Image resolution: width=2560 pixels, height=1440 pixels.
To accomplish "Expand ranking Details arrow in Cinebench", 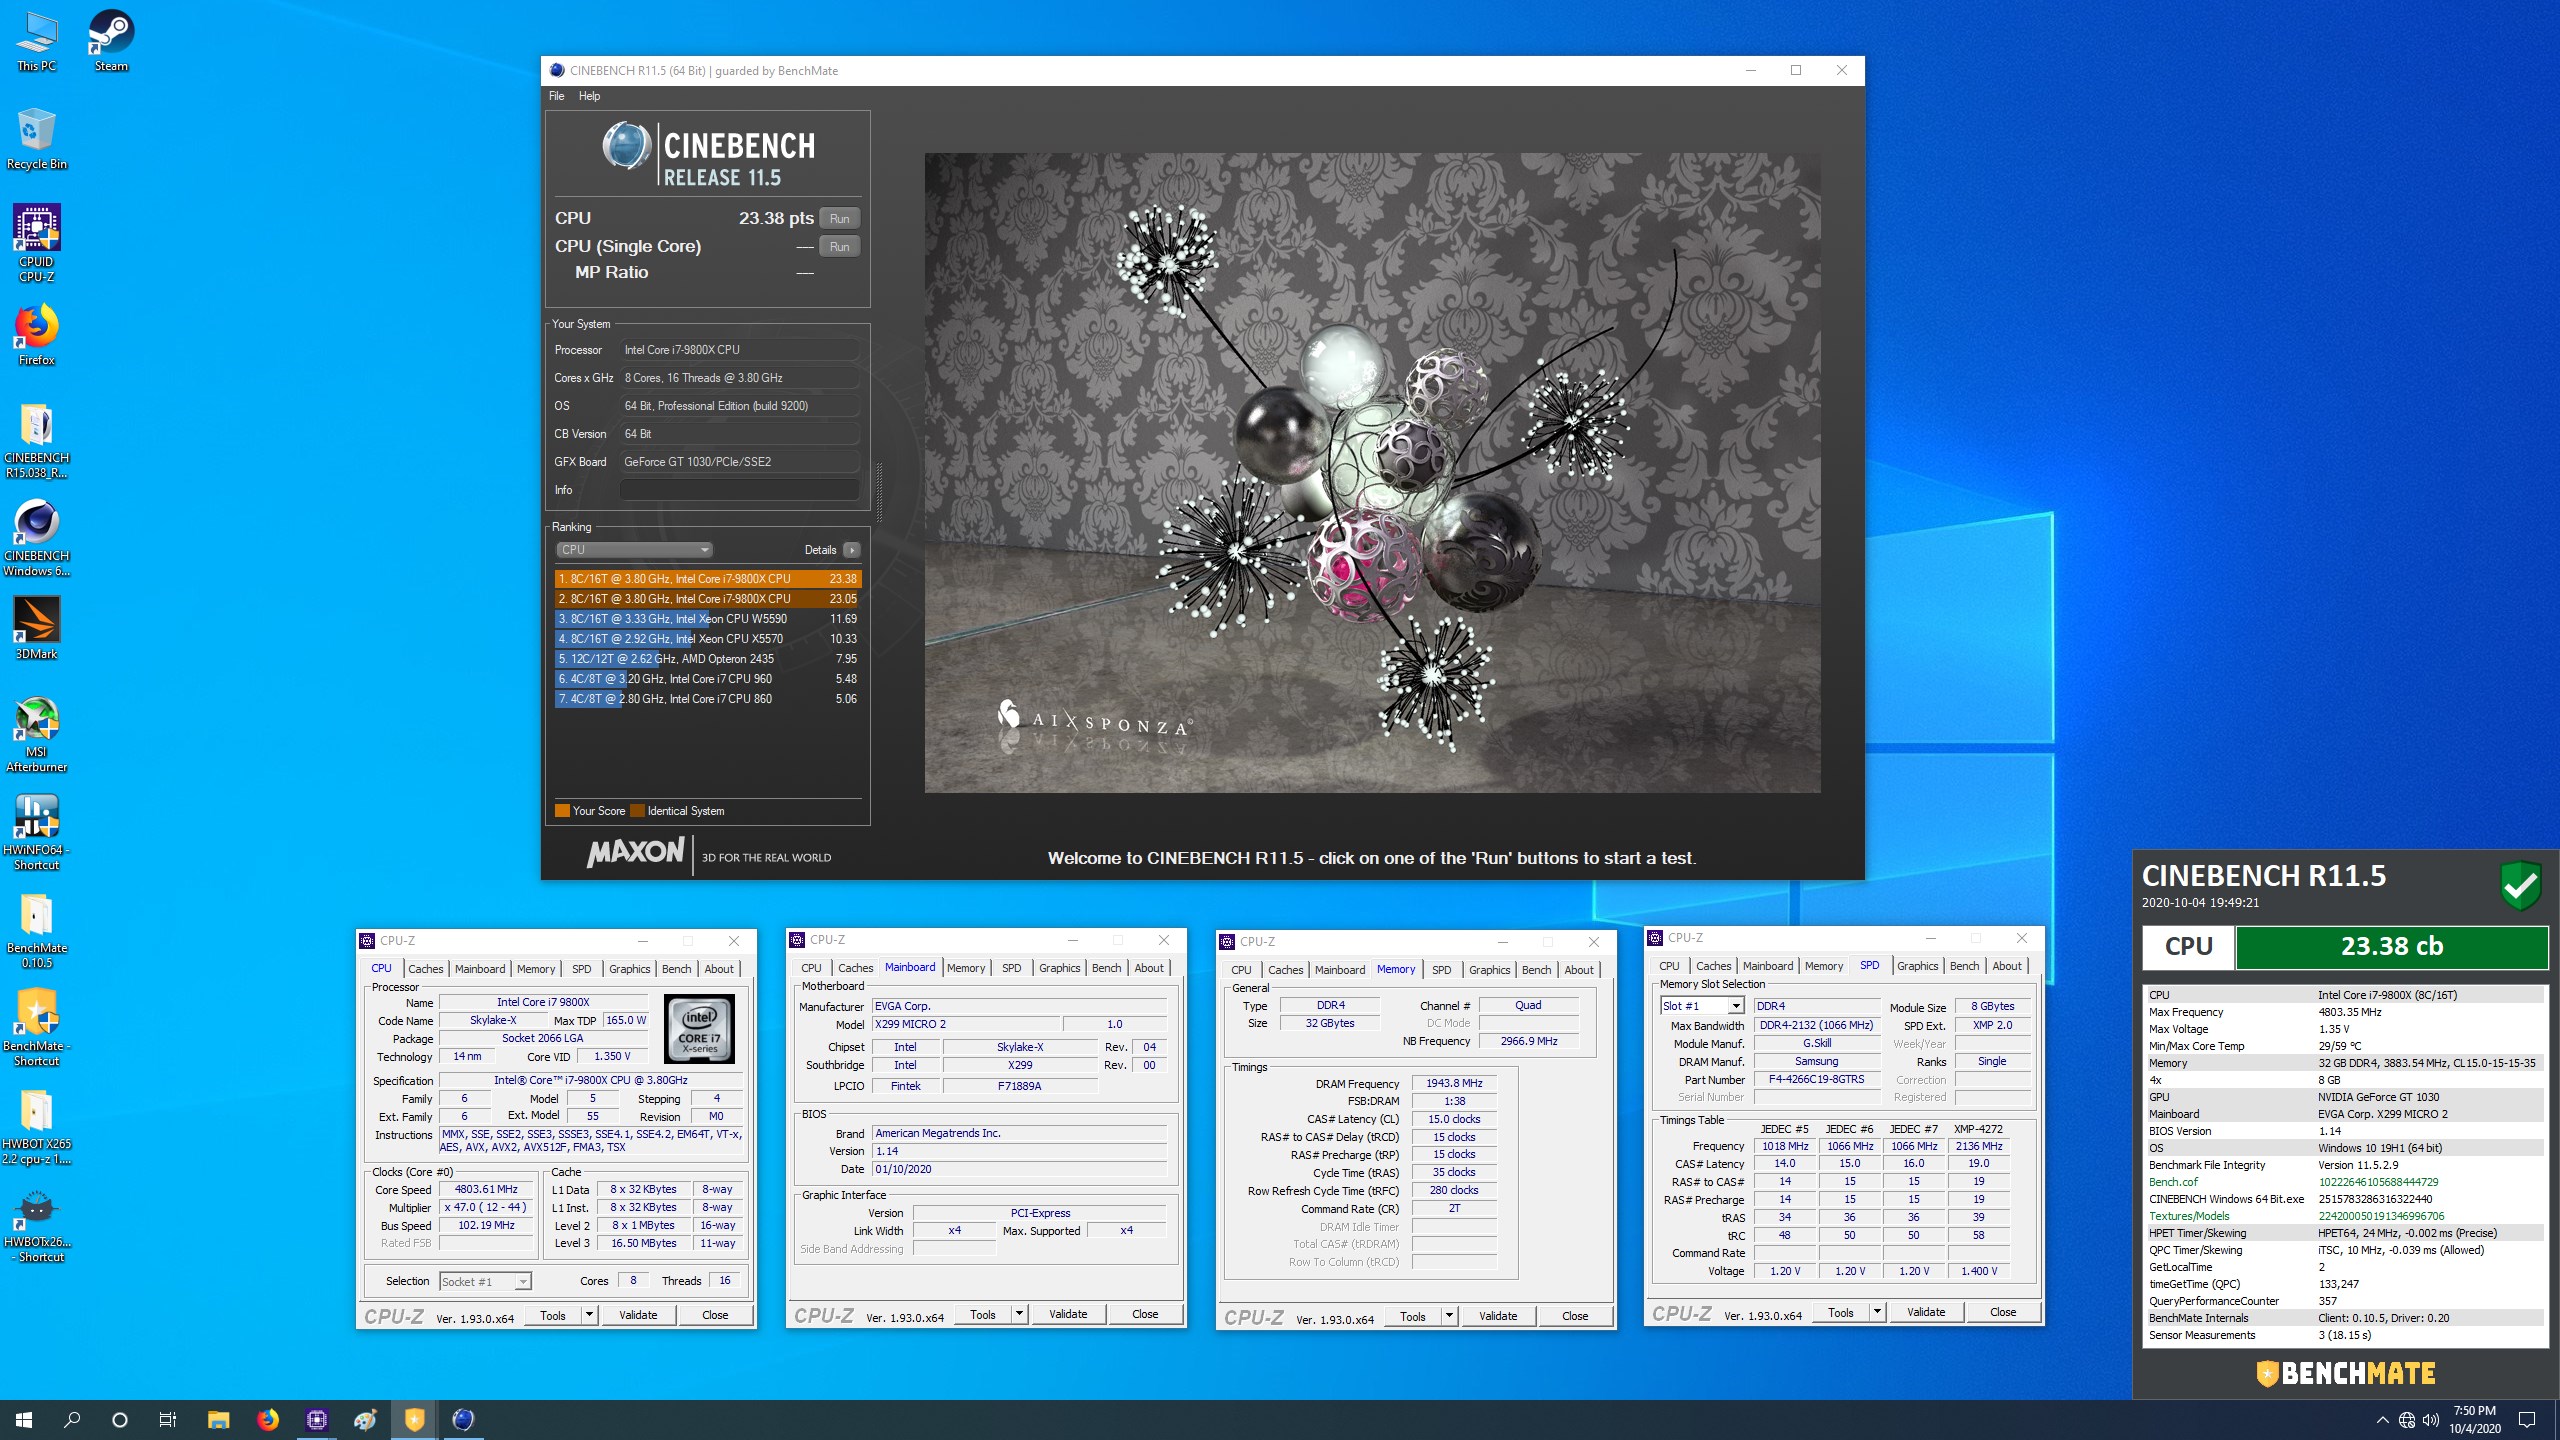I will coord(852,550).
